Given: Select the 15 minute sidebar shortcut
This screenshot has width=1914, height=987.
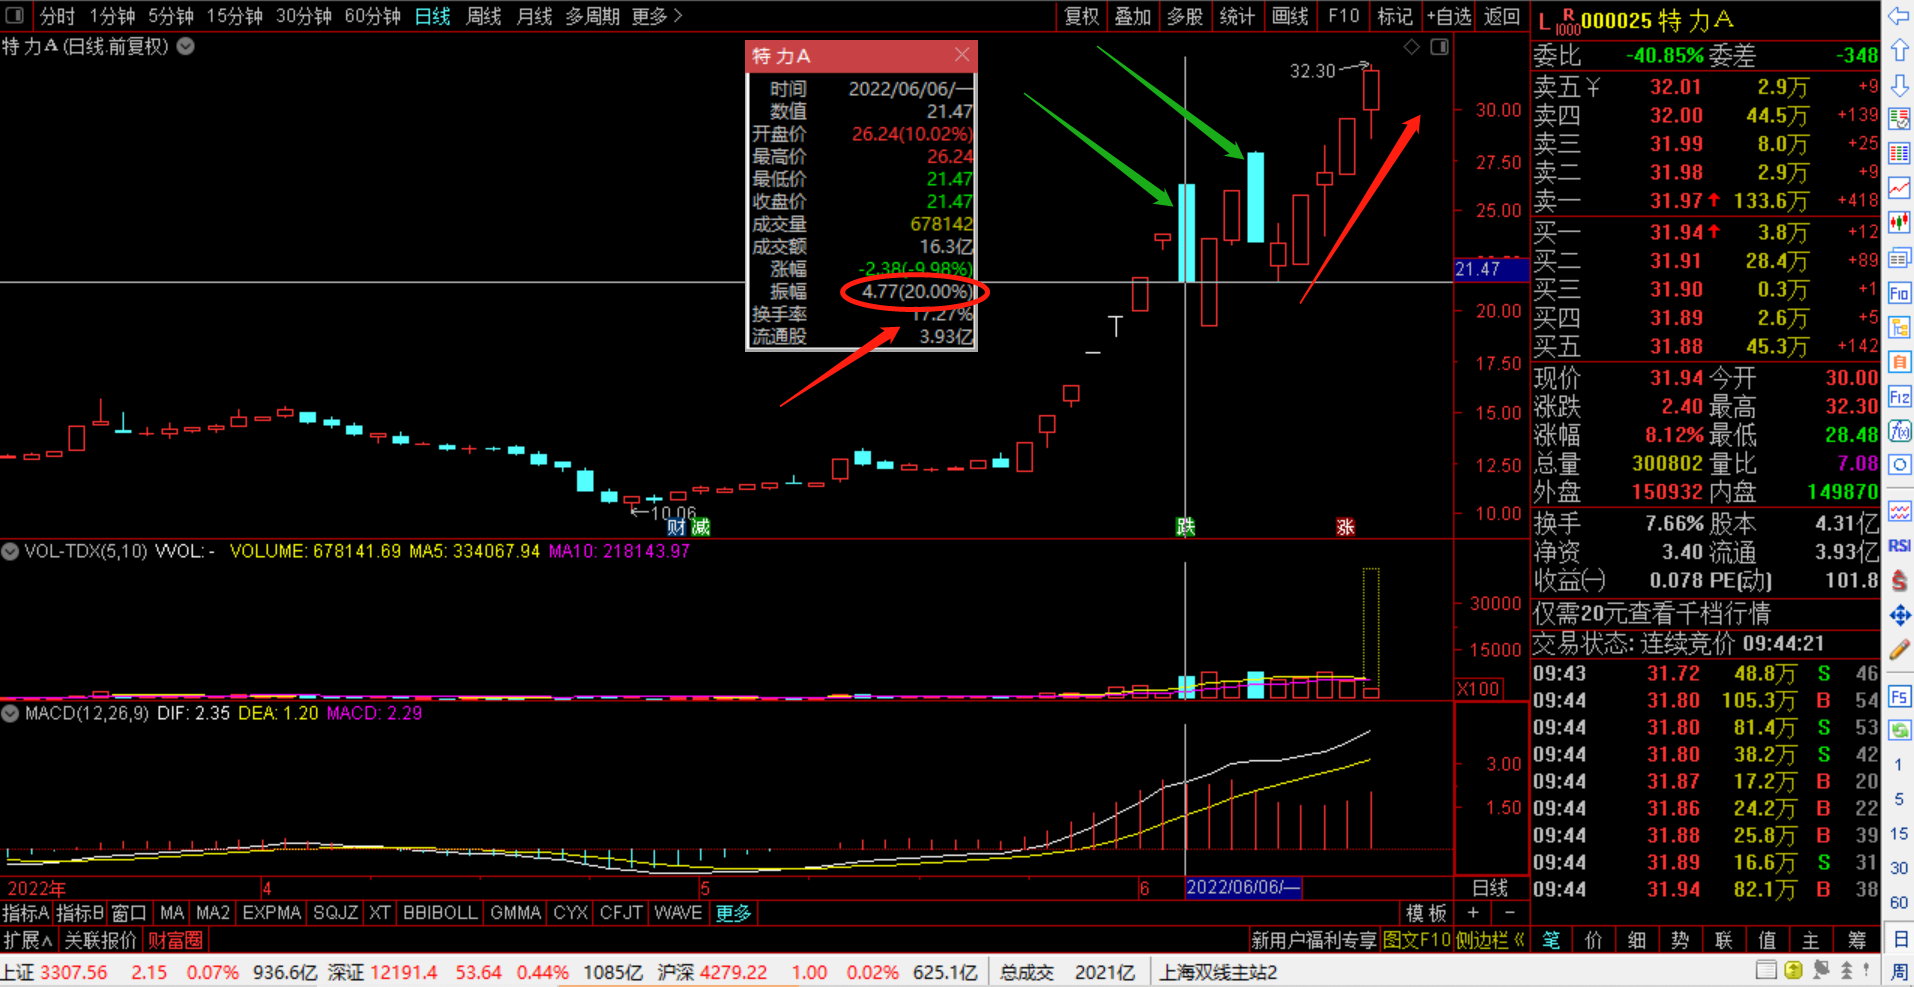Looking at the screenshot, I should 1898,834.
